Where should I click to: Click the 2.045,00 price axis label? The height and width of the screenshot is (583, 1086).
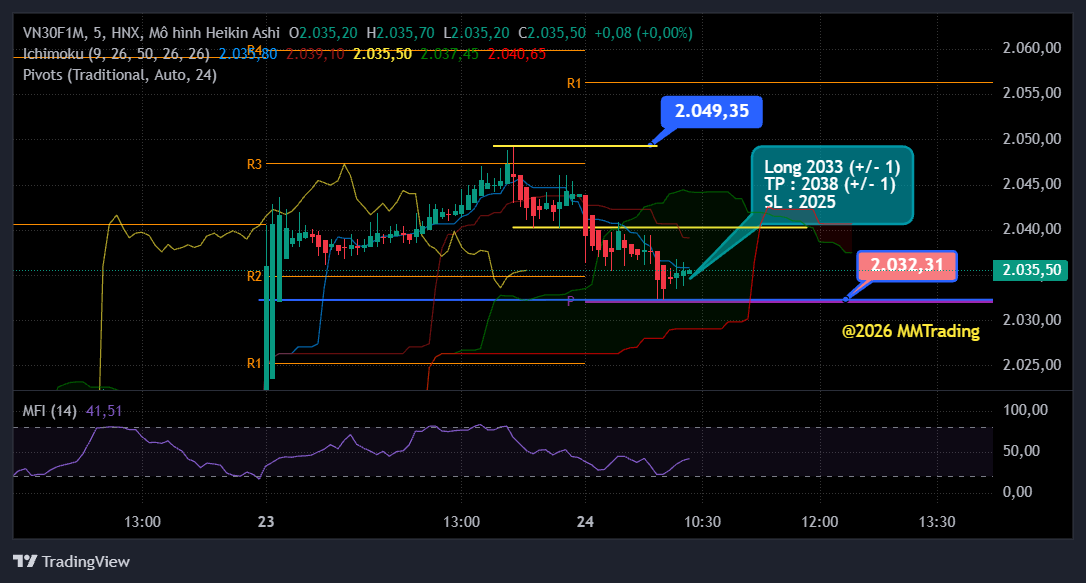click(x=1031, y=183)
